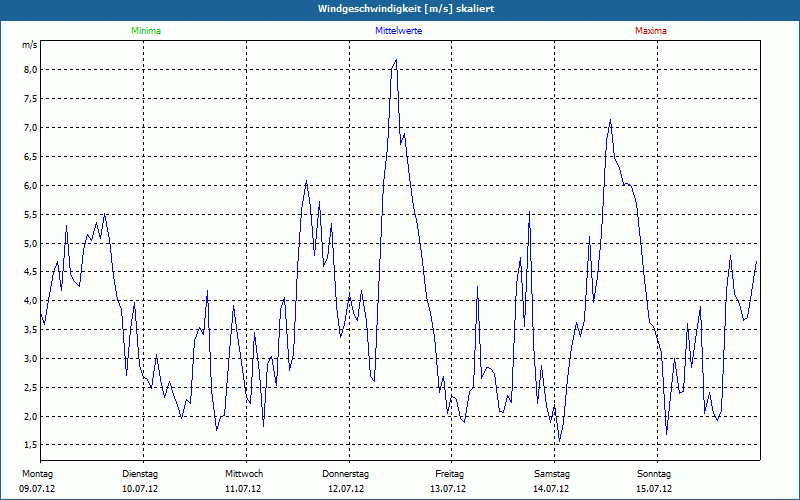Click the red Maxima legend label
Screen dimensions: 800x500
[651, 31]
